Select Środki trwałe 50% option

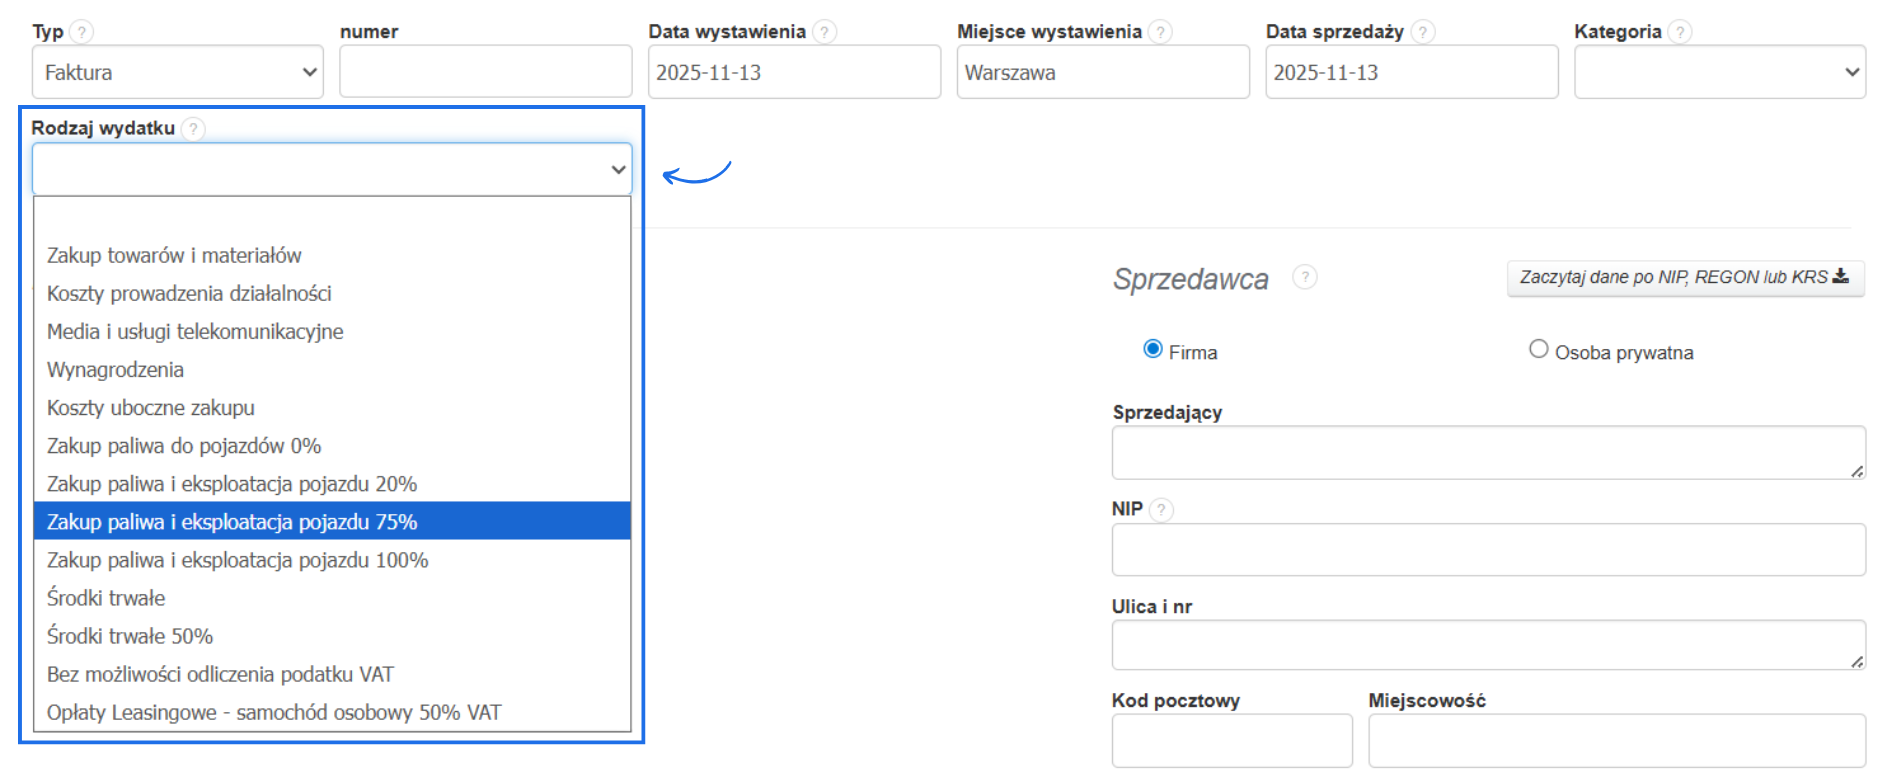click(x=130, y=636)
